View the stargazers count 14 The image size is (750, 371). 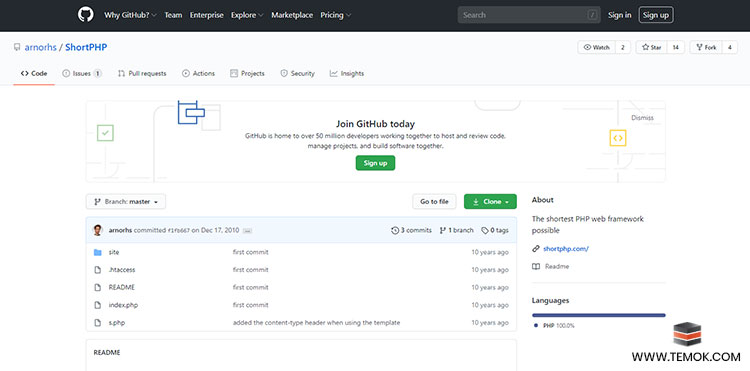coord(675,47)
